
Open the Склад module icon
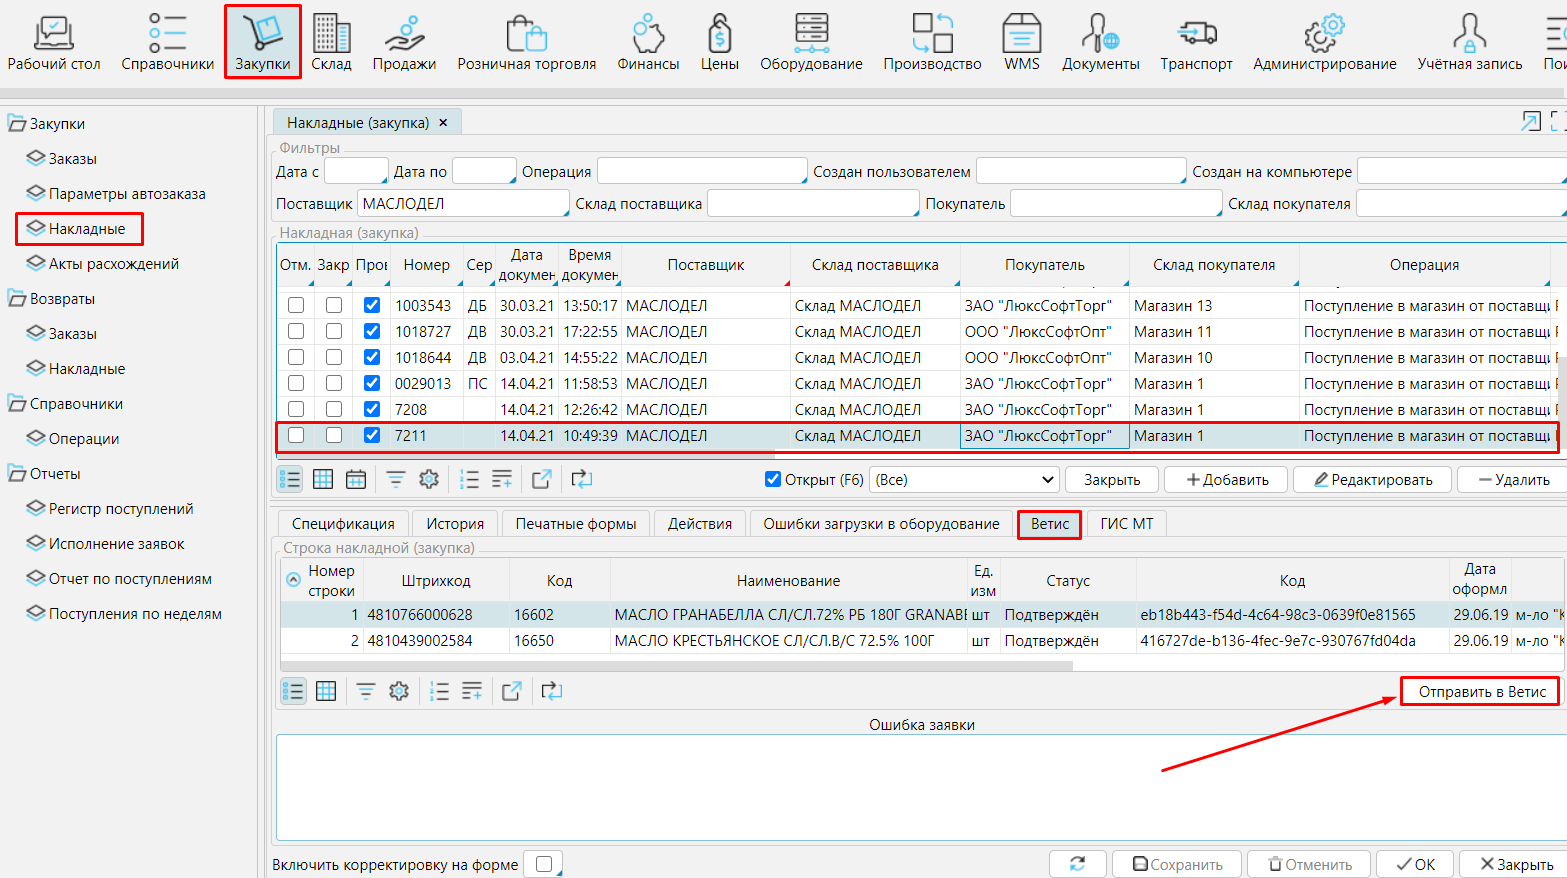pyautogui.click(x=331, y=34)
